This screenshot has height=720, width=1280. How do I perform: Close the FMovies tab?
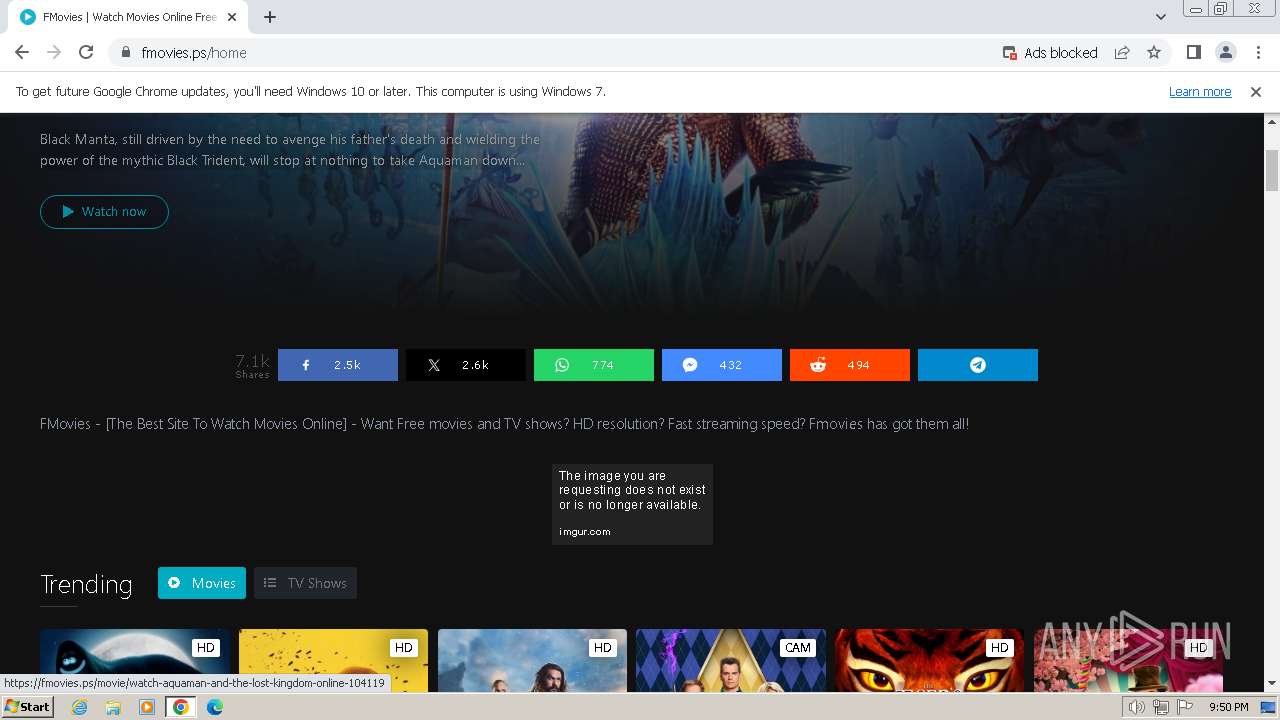(x=233, y=17)
